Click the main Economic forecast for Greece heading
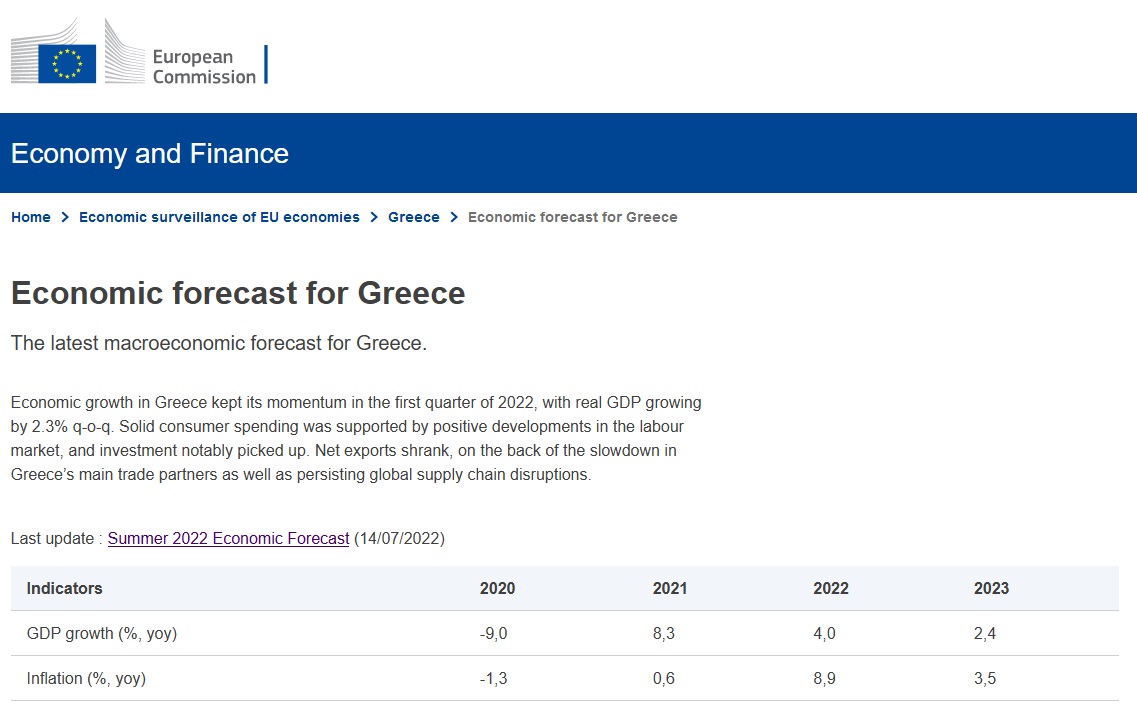 [238, 293]
